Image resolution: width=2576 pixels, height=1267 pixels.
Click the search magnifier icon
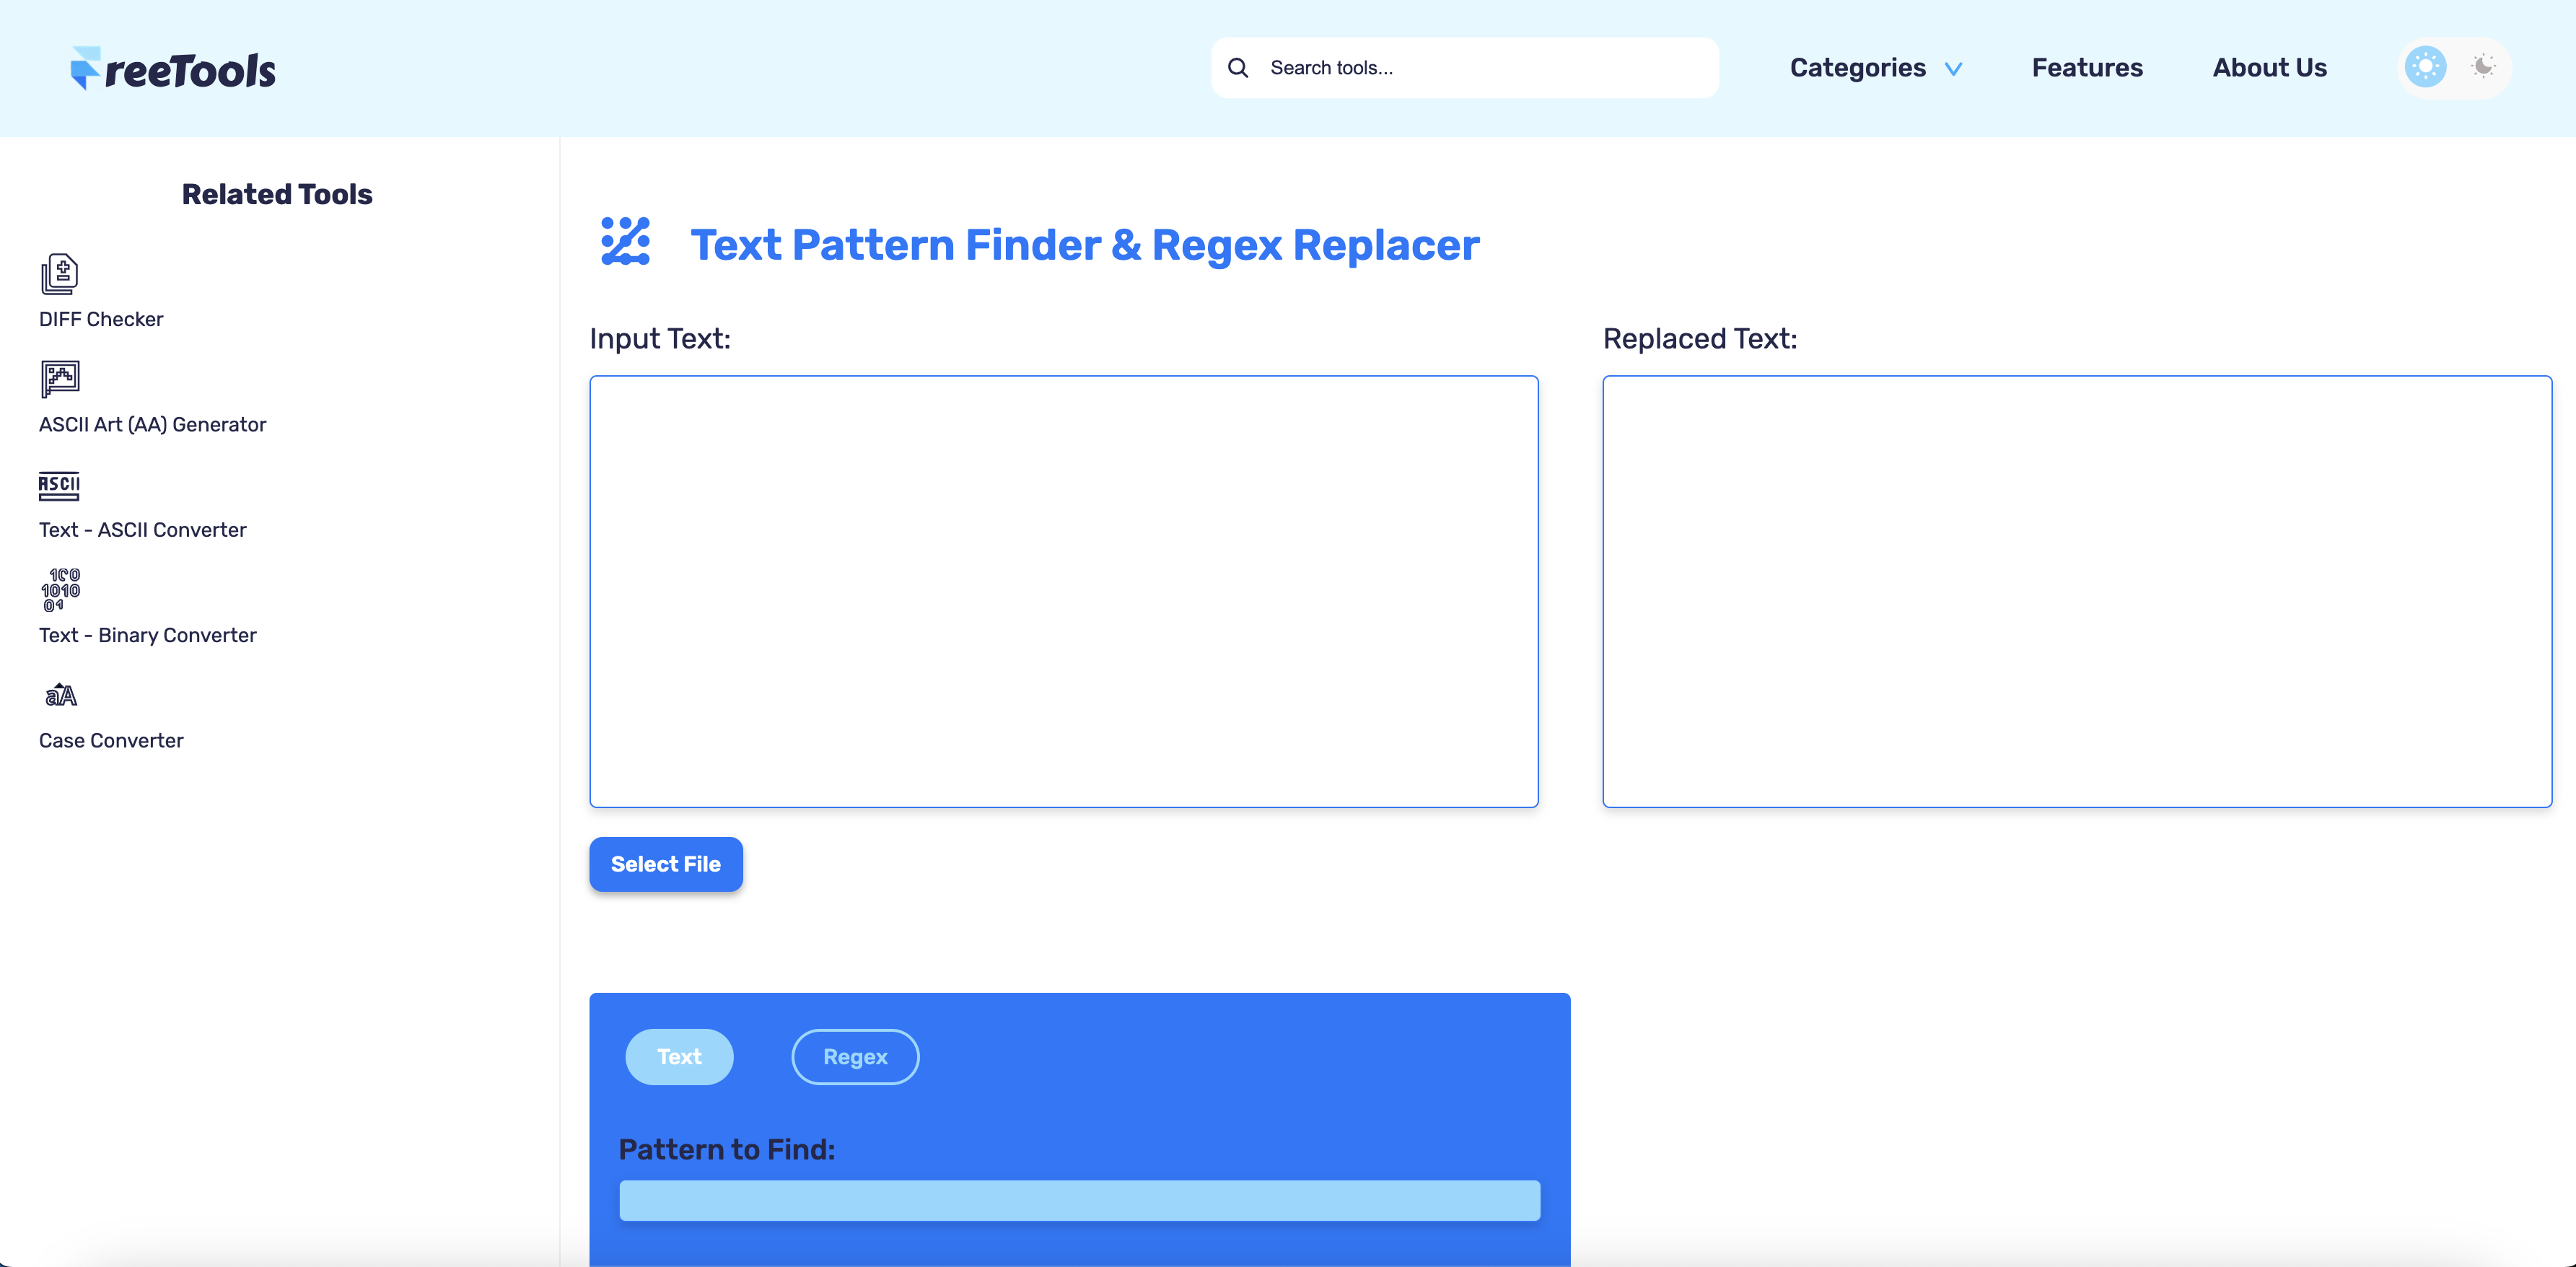click(x=1238, y=67)
